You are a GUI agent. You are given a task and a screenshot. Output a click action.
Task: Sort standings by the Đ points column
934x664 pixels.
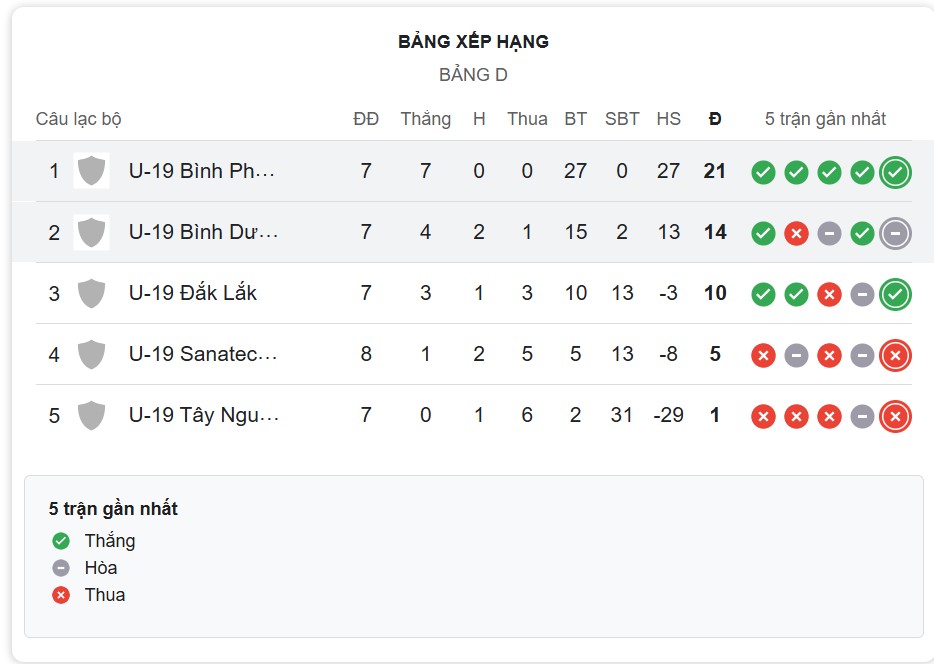(x=714, y=118)
